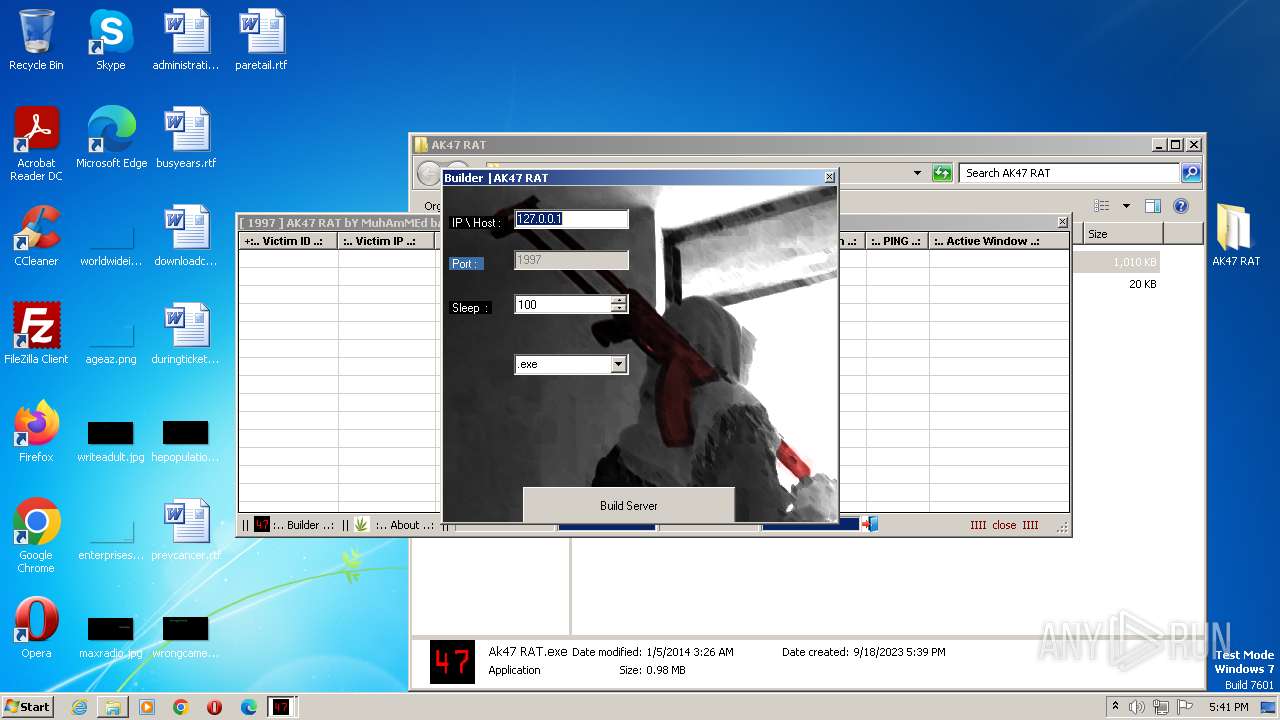Click the Explorer help icon
1280x720 pixels.
1181,206
